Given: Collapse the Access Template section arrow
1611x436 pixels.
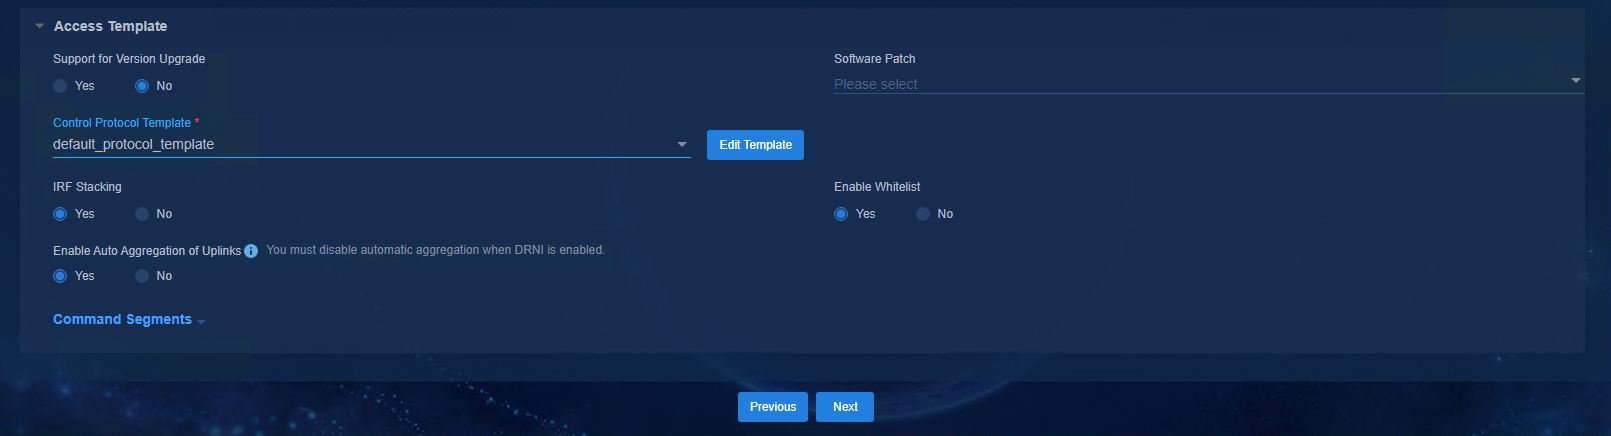Looking at the screenshot, I should click(40, 26).
